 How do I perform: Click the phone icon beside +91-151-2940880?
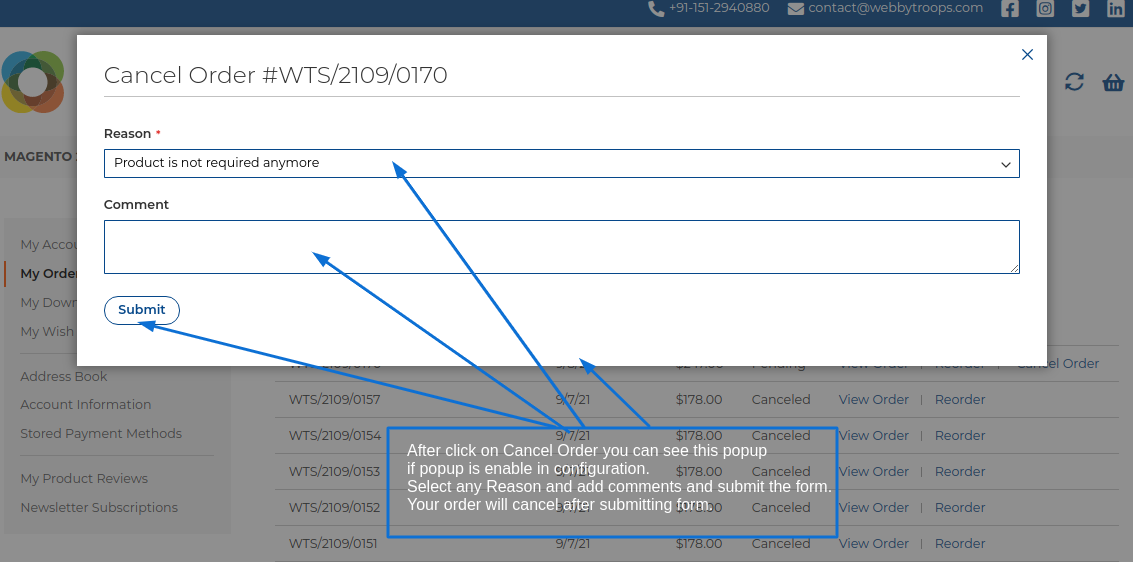[x=656, y=9]
